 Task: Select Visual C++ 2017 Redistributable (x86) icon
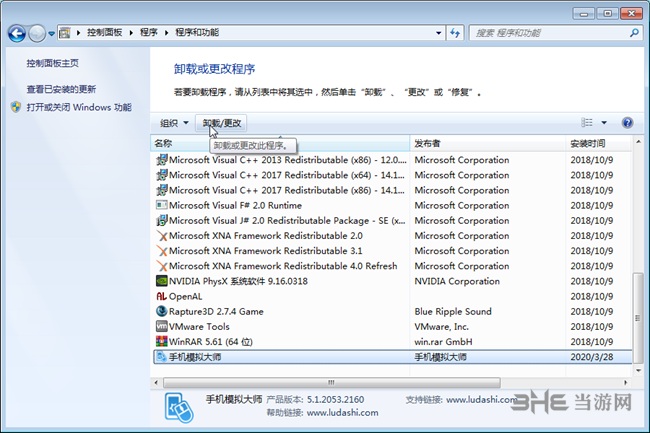(x=162, y=190)
